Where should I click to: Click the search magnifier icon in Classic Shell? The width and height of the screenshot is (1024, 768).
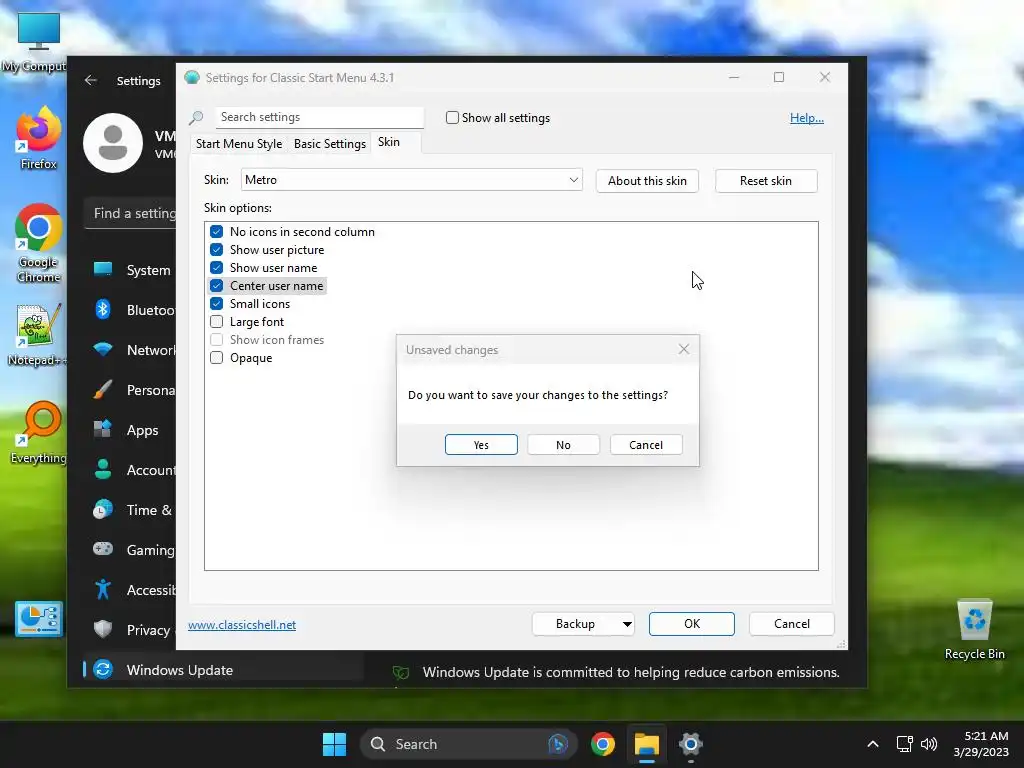[196, 118]
